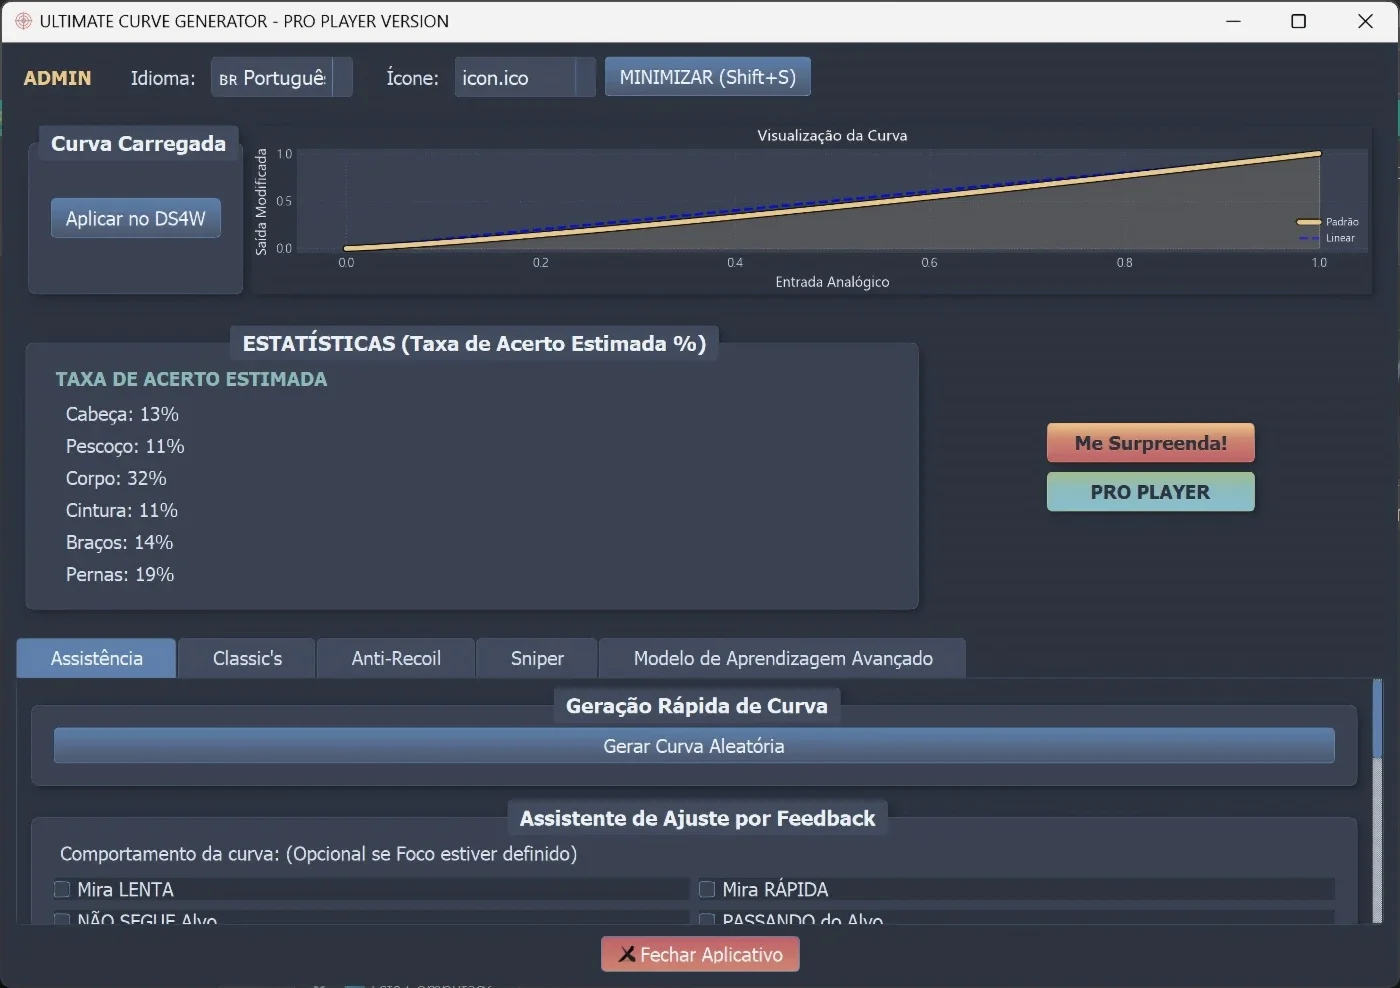Open the Idioma language dropdown
Image resolution: width=1400 pixels, height=988 pixels.
pos(281,78)
